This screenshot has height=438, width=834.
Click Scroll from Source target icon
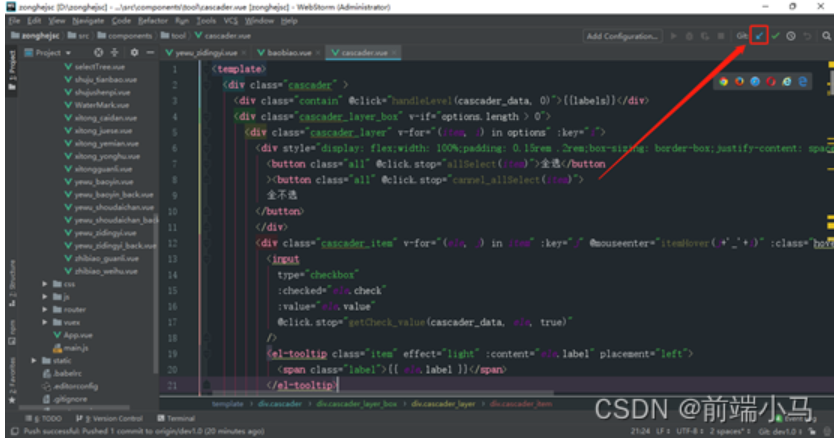[x=98, y=53]
